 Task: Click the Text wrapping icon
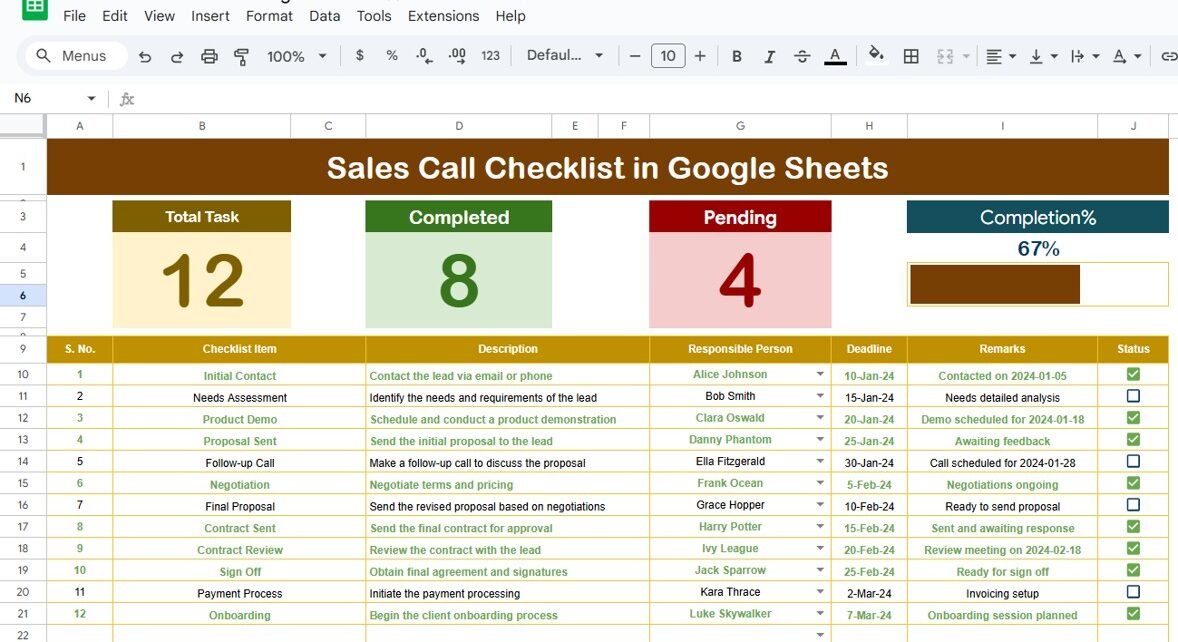tap(1077, 56)
